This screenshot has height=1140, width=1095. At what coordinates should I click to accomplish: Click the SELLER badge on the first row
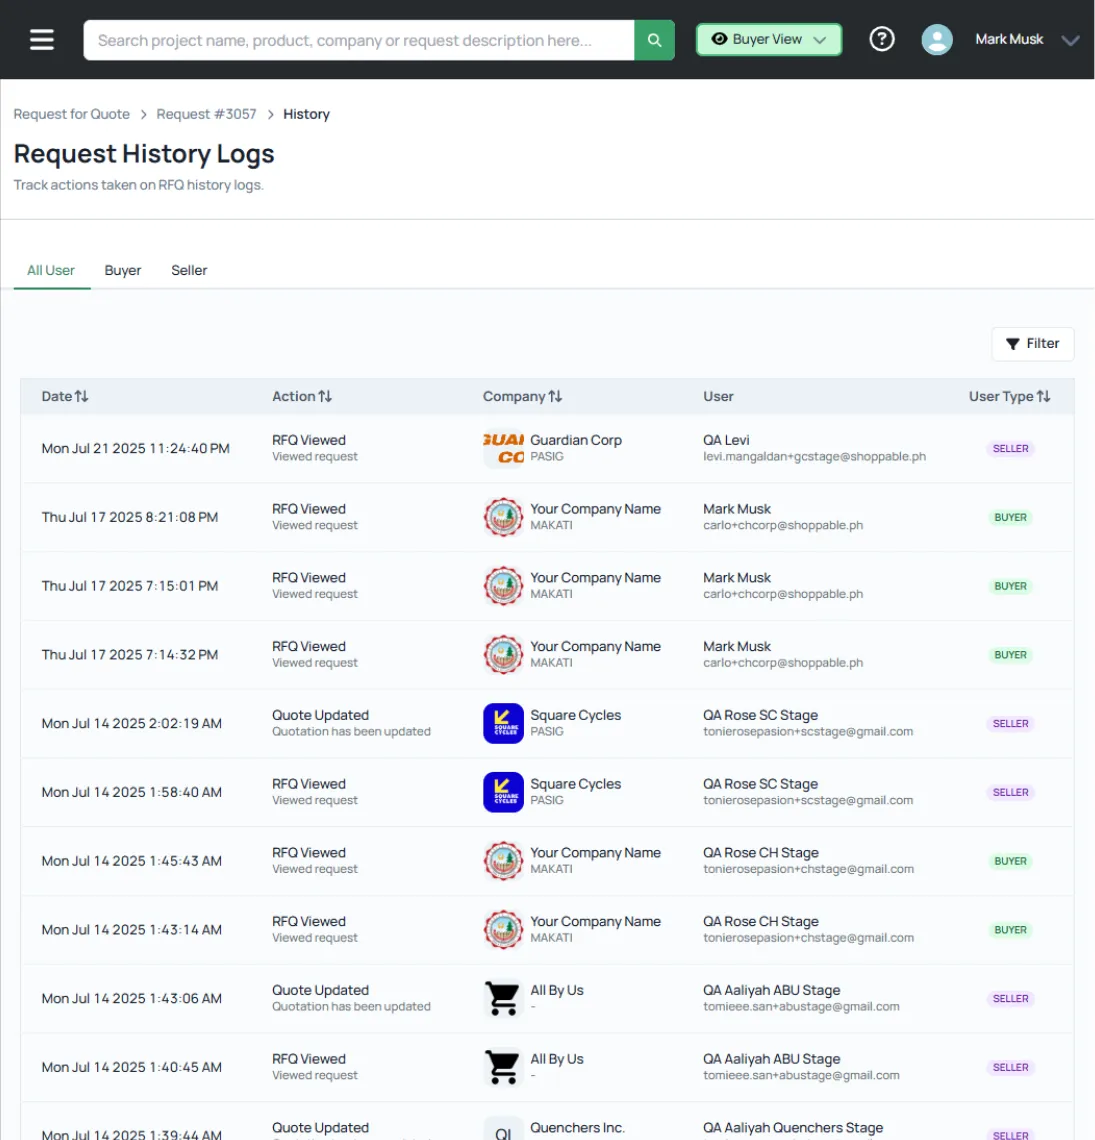tap(1011, 448)
